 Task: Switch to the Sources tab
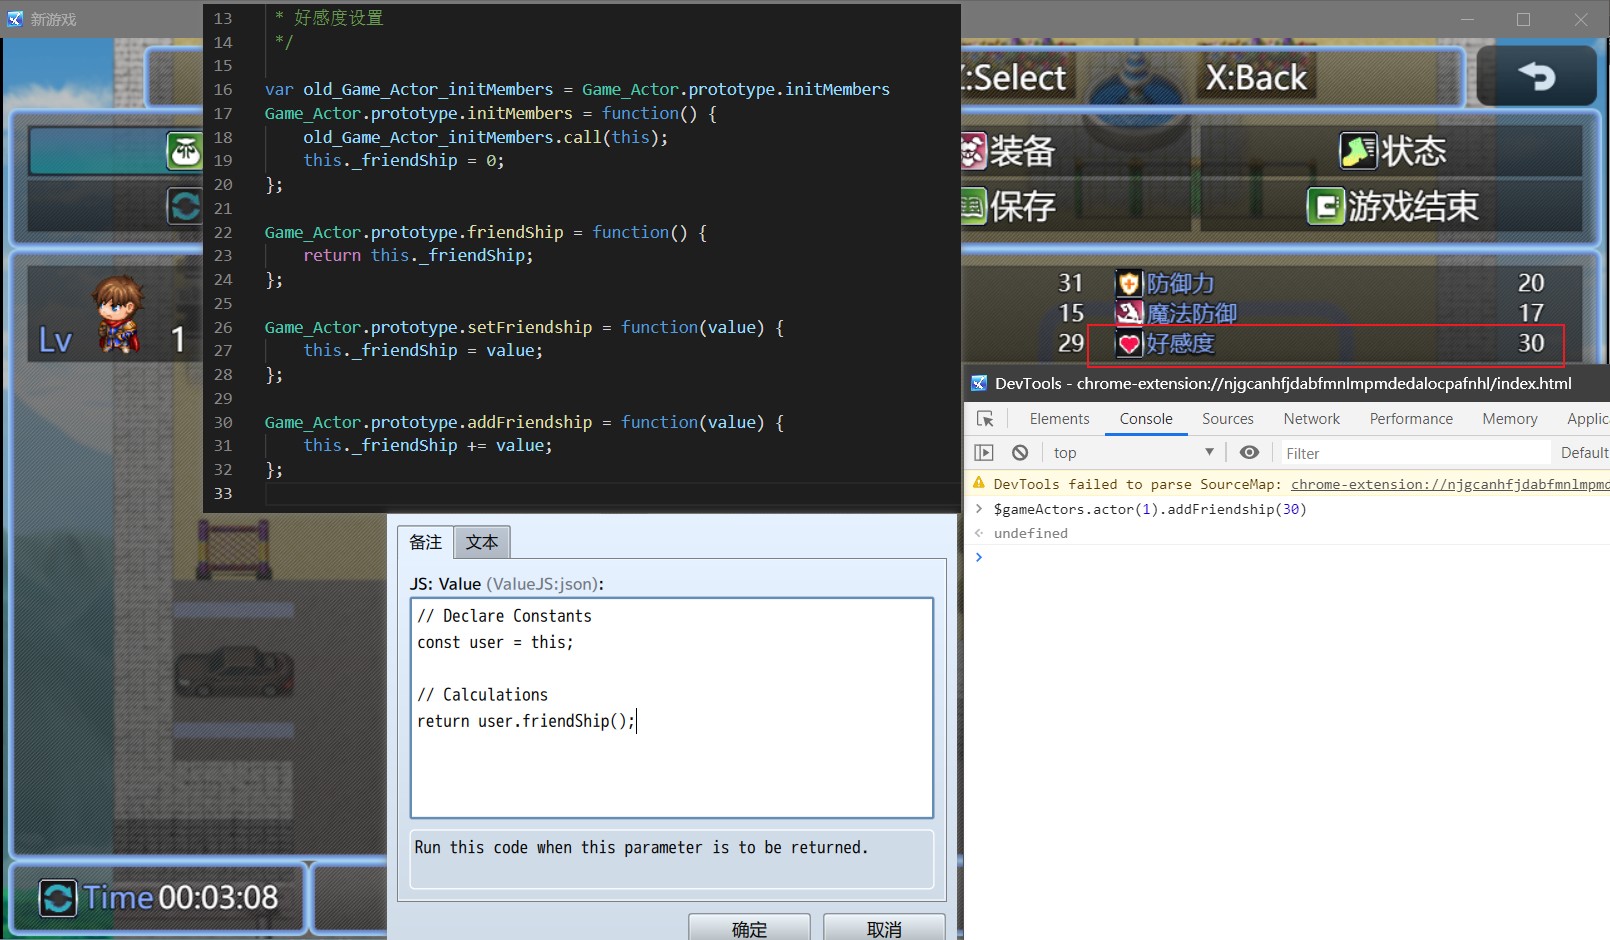click(1227, 419)
